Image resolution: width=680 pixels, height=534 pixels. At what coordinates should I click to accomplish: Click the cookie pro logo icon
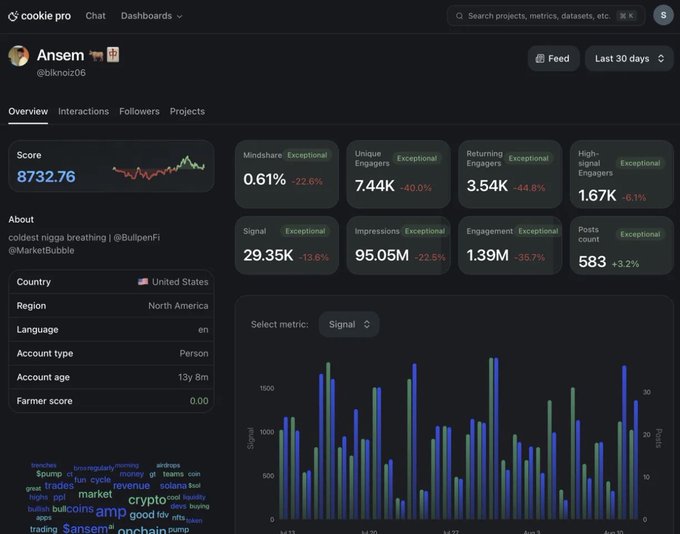13,16
